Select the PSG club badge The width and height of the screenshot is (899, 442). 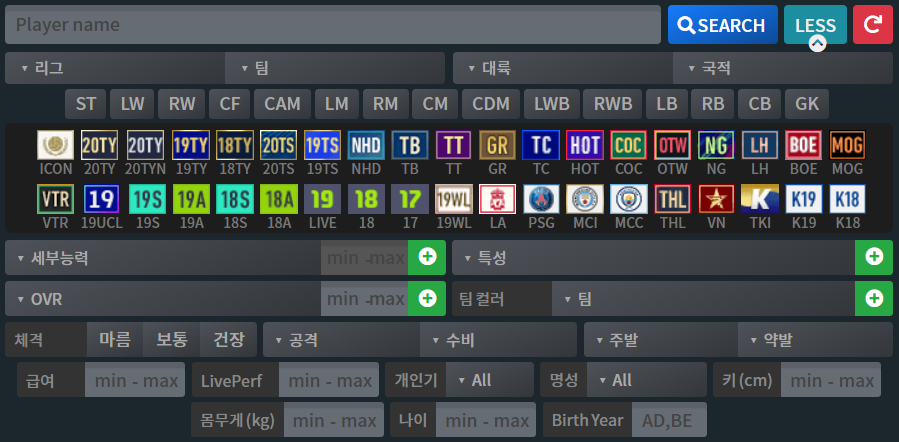pyautogui.click(x=541, y=199)
